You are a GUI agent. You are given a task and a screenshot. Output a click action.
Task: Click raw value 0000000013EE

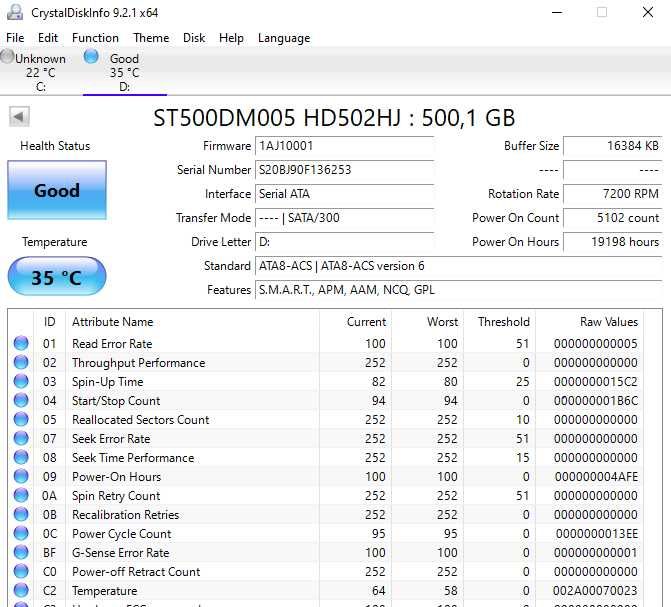point(597,534)
